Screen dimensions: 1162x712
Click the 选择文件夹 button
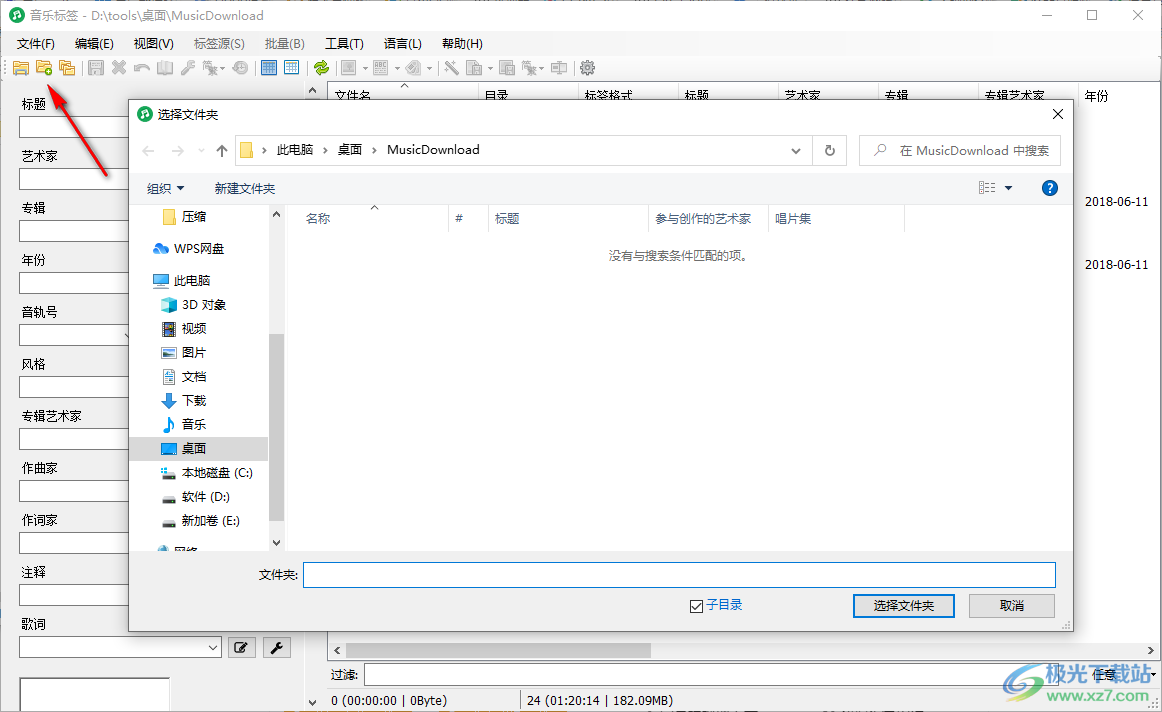[x=903, y=605]
